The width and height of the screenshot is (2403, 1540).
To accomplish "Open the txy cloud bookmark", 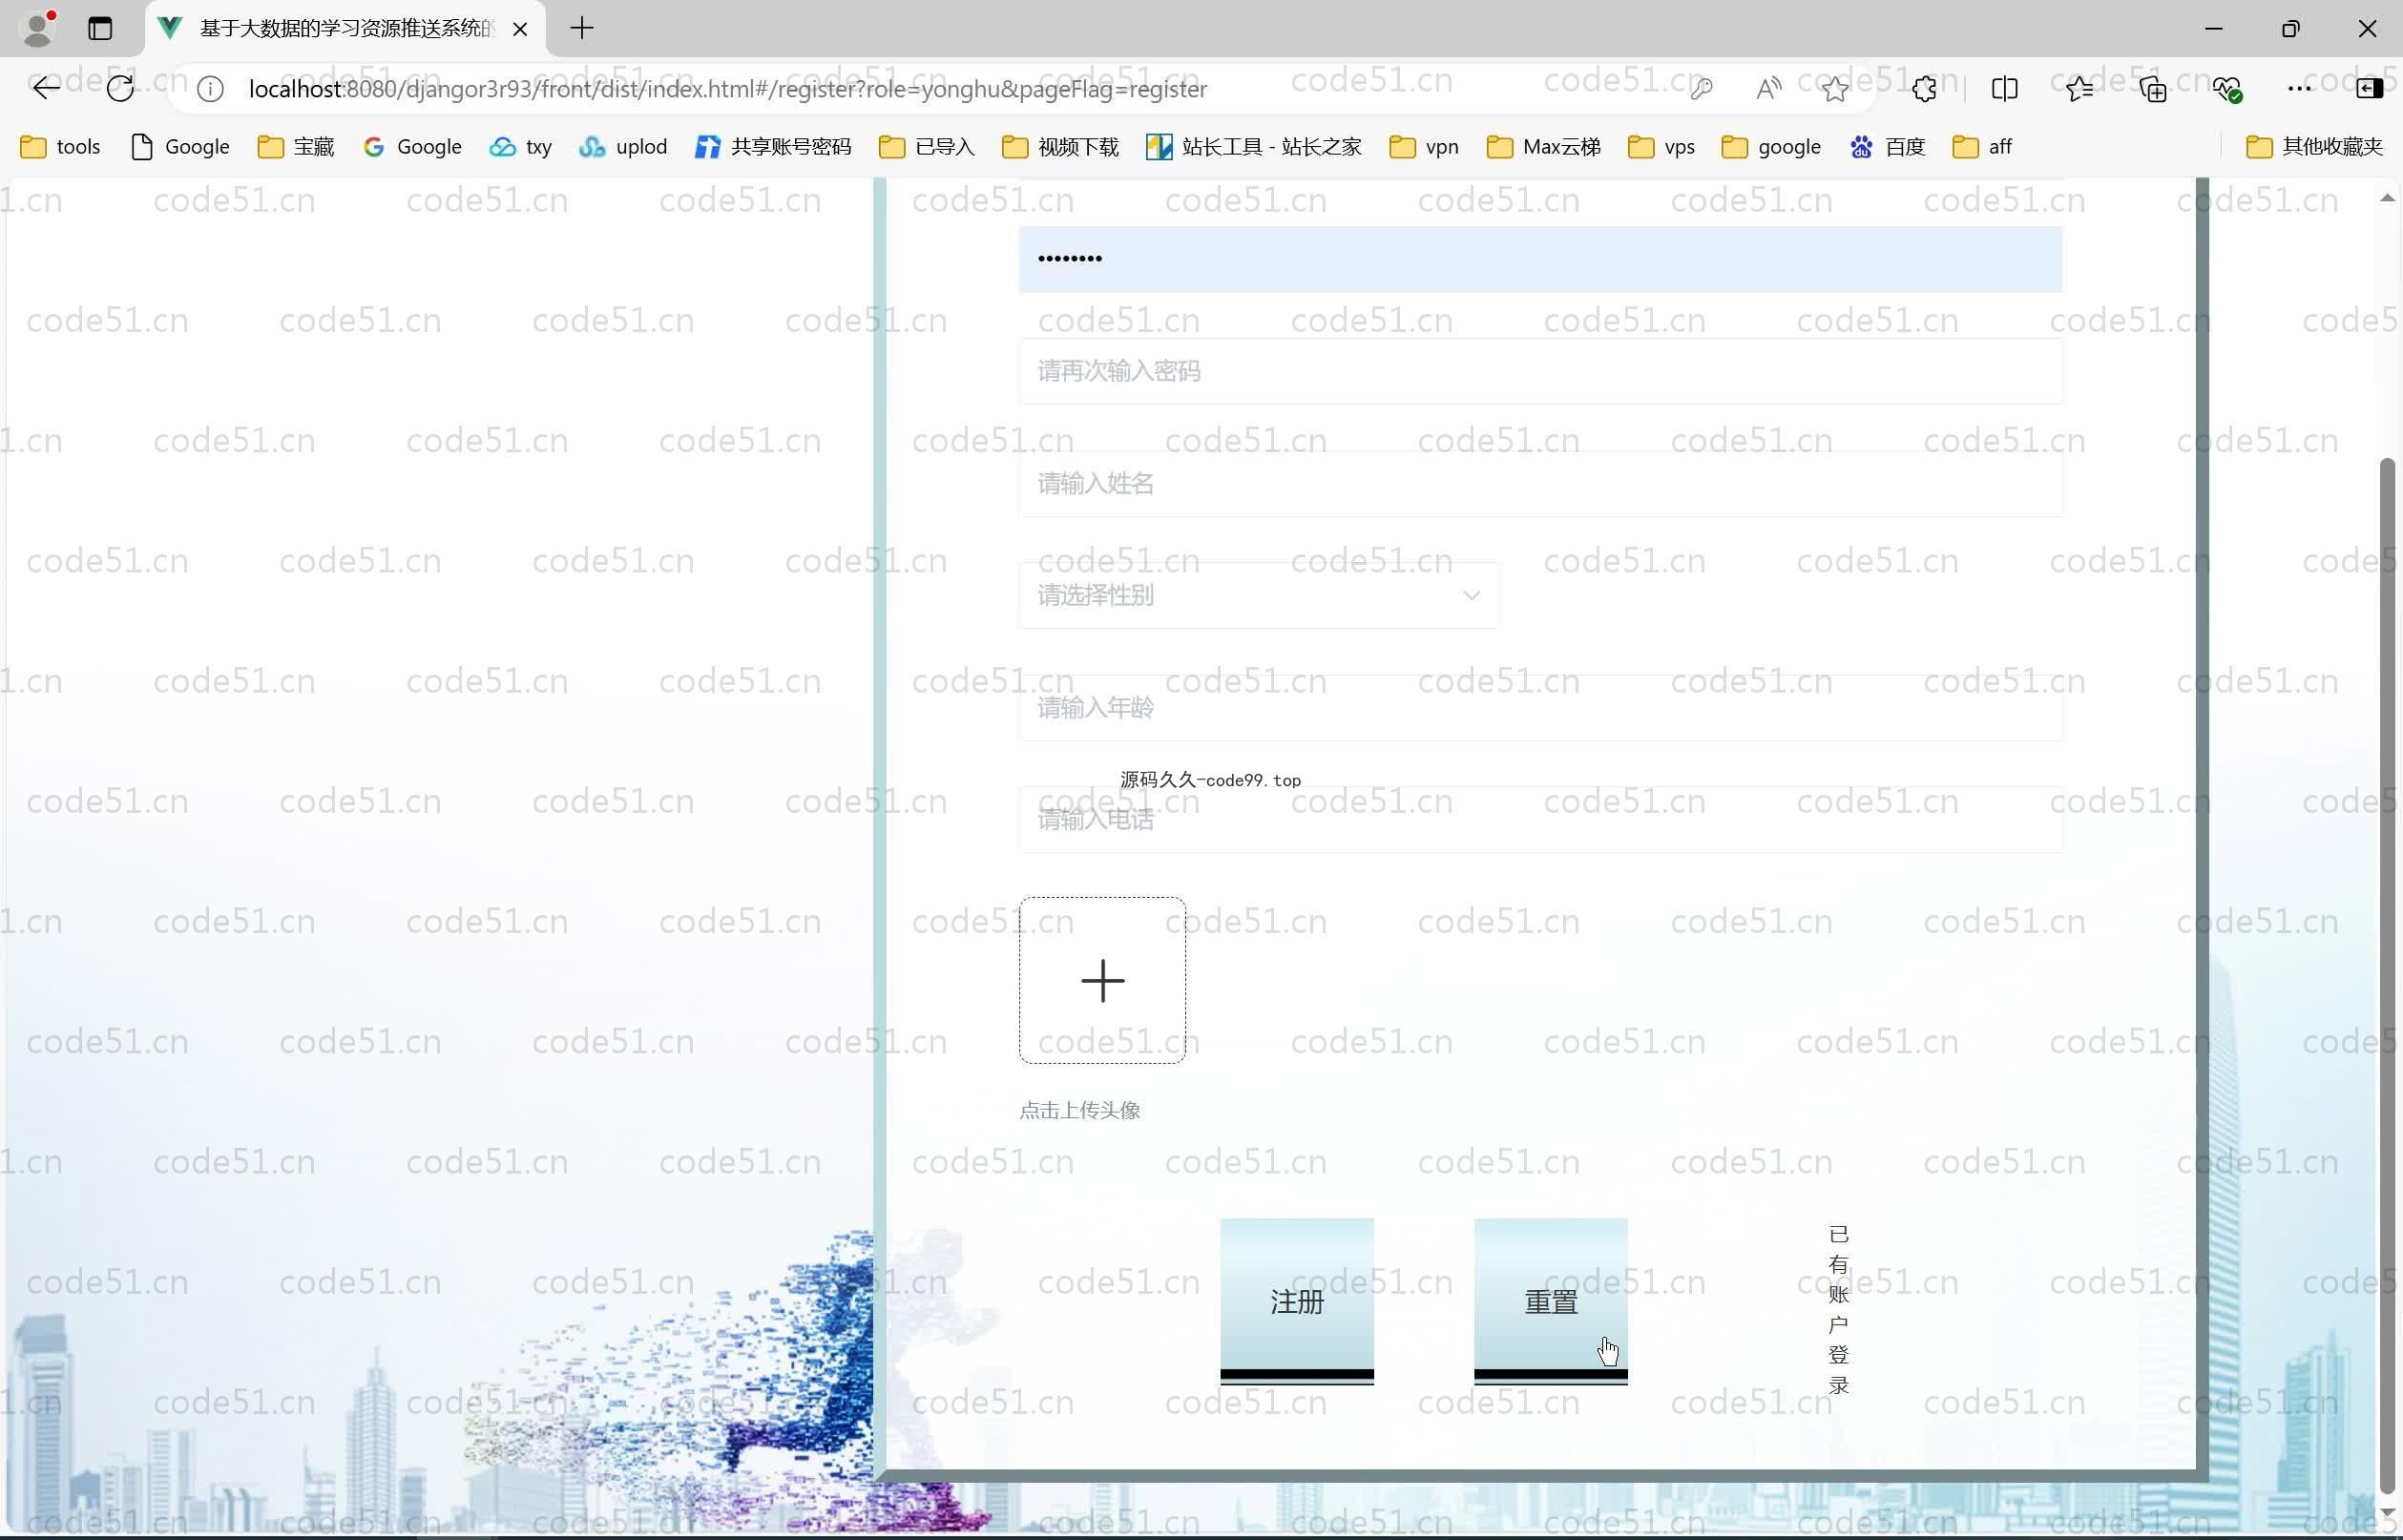I will pyautogui.click(x=521, y=147).
